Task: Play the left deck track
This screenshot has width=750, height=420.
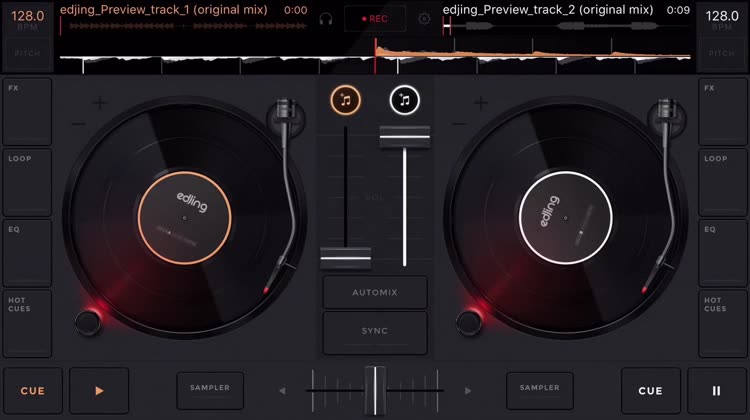Action: pyautogui.click(x=99, y=390)
